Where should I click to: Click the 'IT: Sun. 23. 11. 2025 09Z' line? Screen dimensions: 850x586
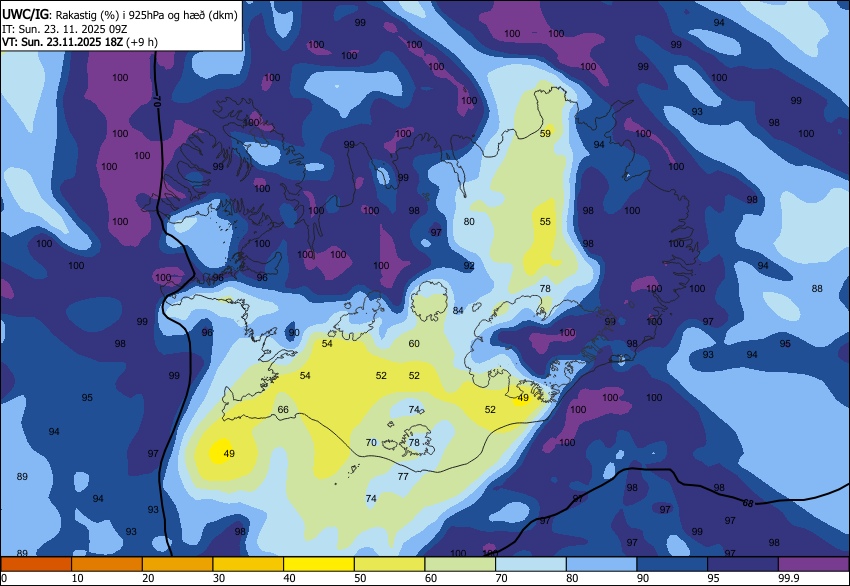coord(65,29)
